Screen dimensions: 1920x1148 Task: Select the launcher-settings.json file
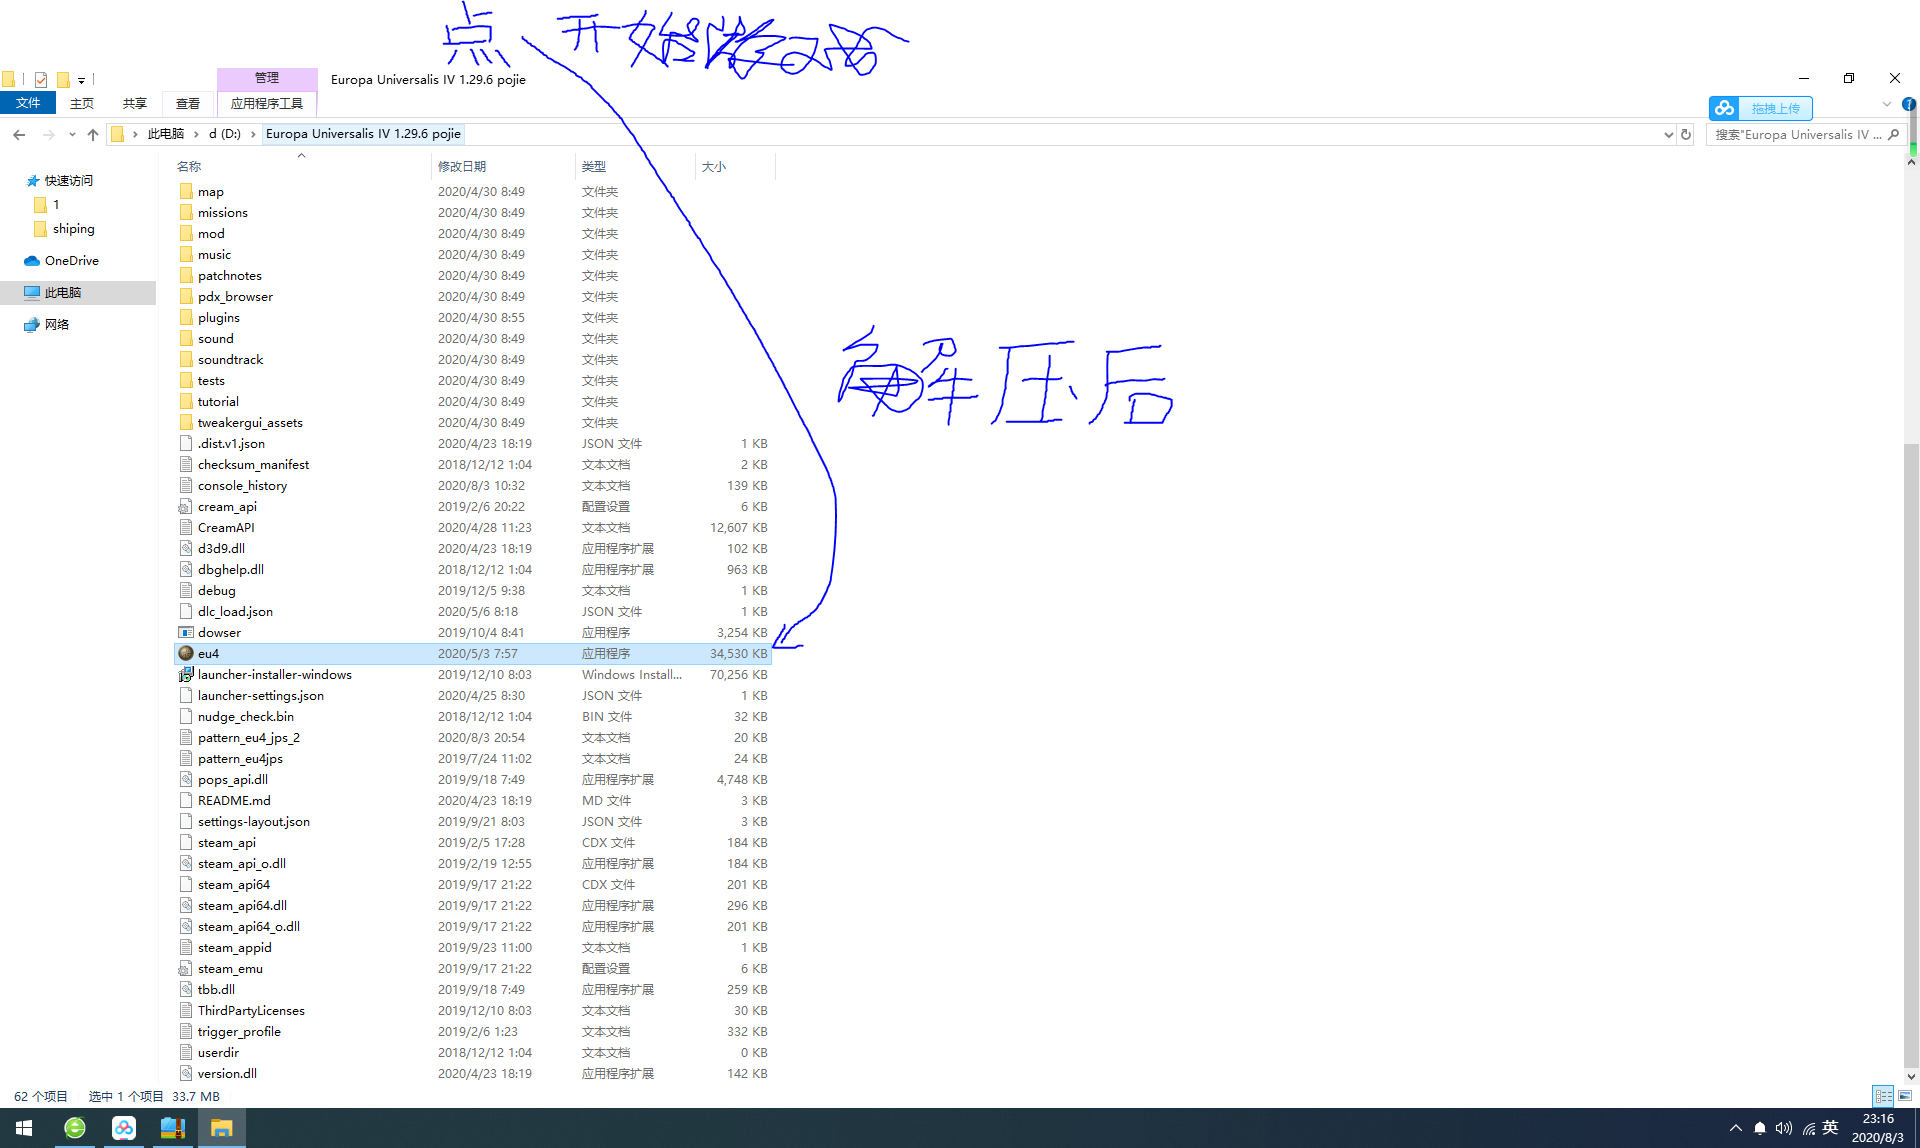[472, 695]
